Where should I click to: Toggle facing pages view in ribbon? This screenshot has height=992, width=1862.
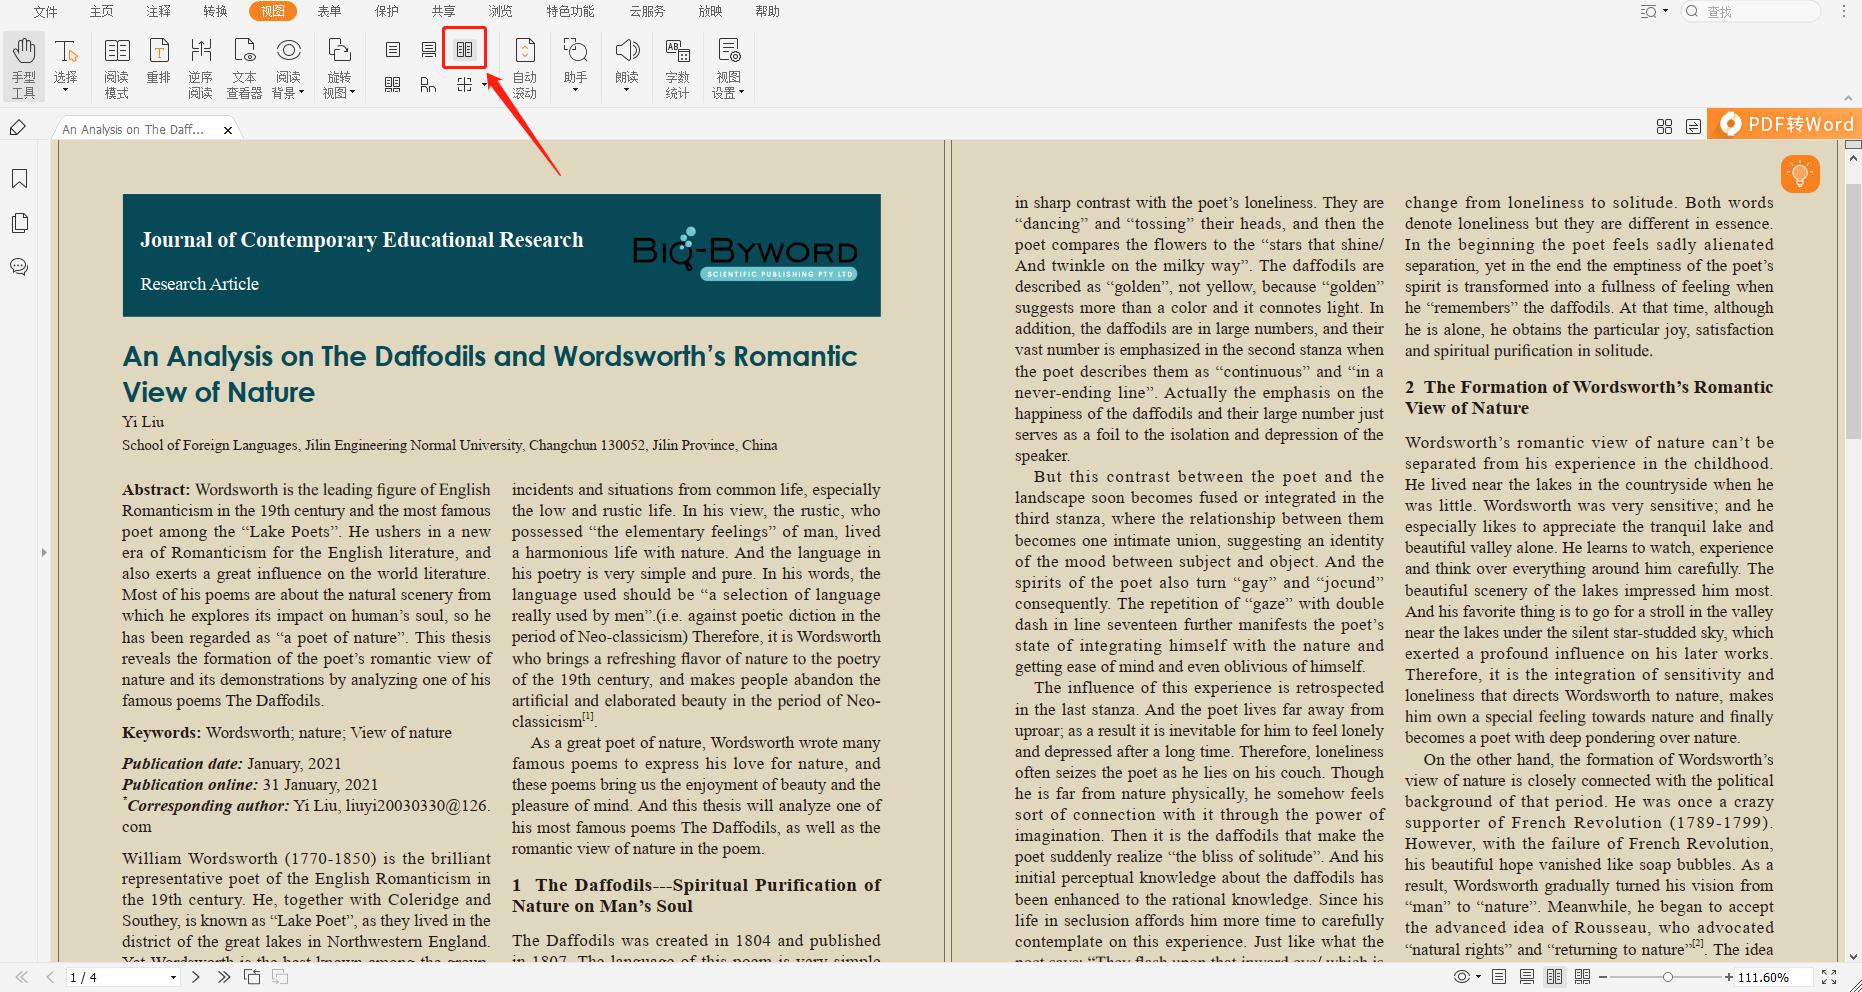(x=465, y=49)
